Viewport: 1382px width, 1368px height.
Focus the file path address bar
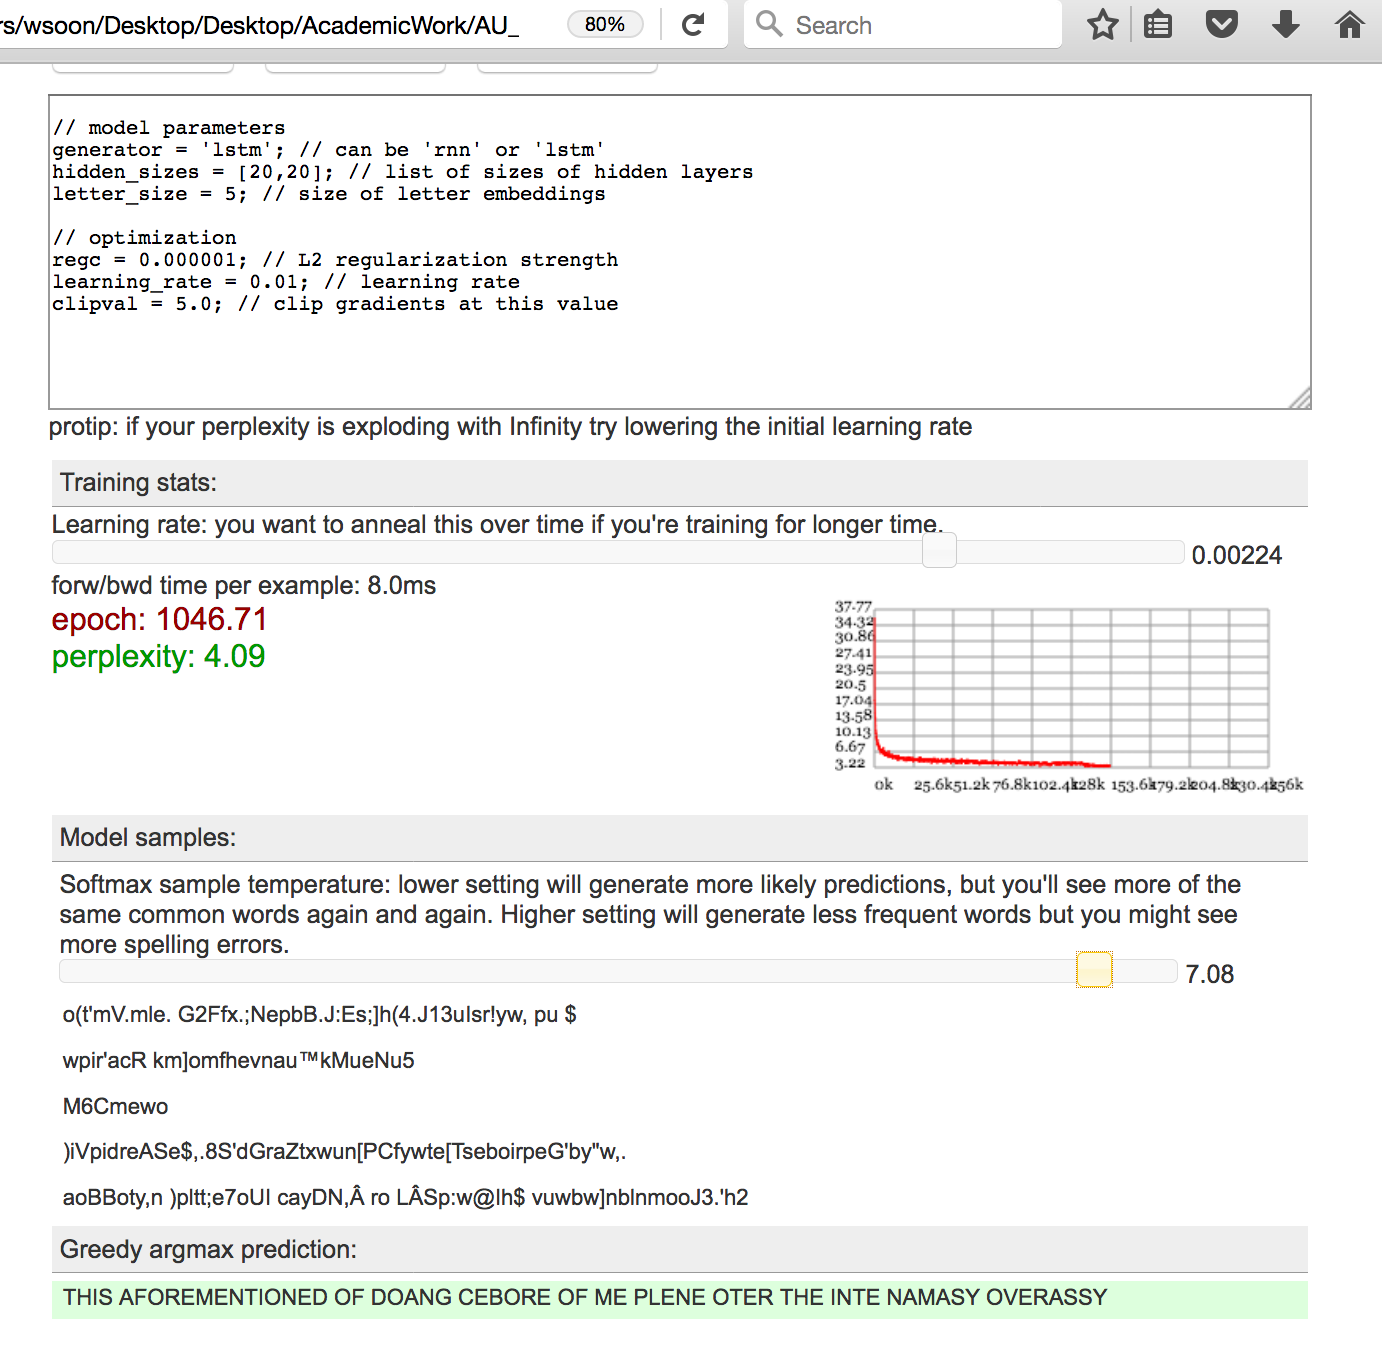point(270,25)
